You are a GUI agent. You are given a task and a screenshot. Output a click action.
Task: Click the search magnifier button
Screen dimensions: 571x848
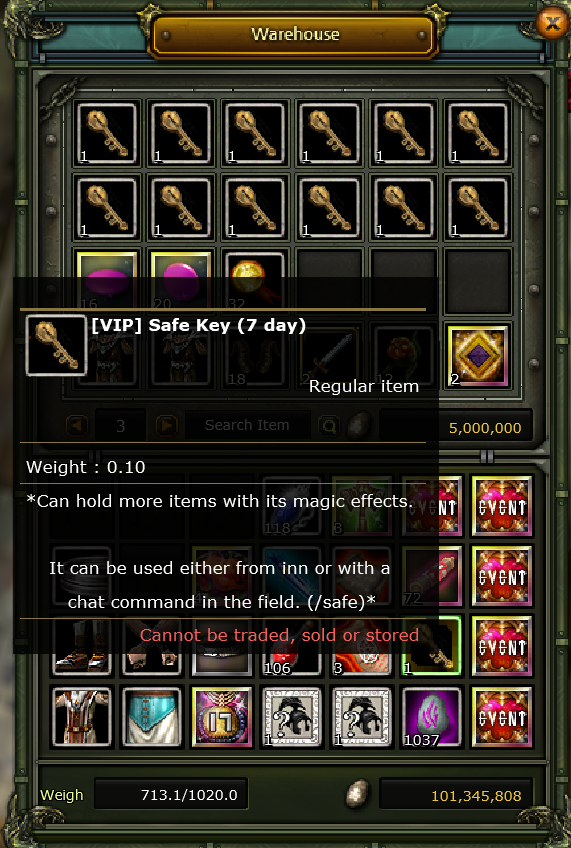[x=328, y=426]
